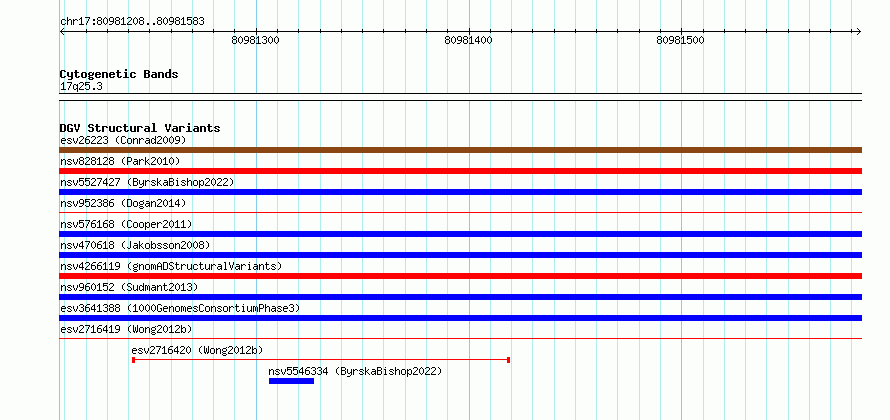
Task: Select the thin red nsv952386 Dogan2014 line
Action: click(x=460, y=213)
